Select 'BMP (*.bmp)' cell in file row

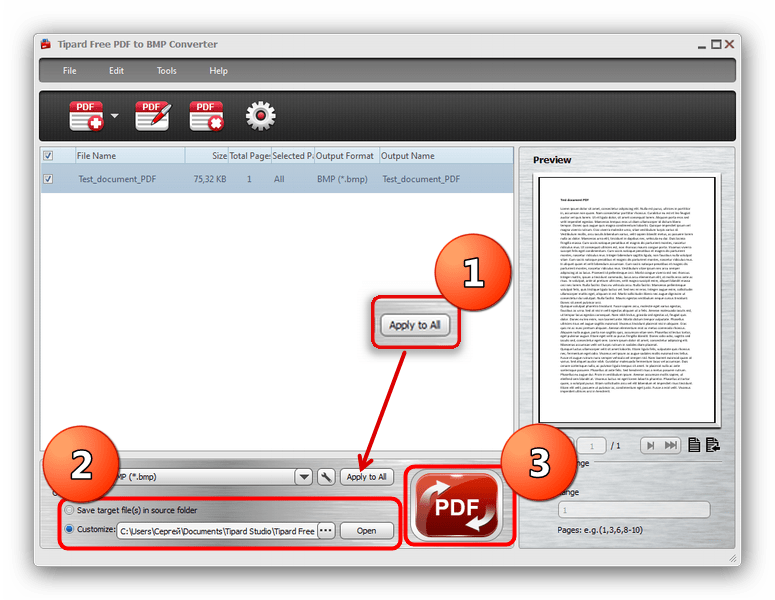342,179
